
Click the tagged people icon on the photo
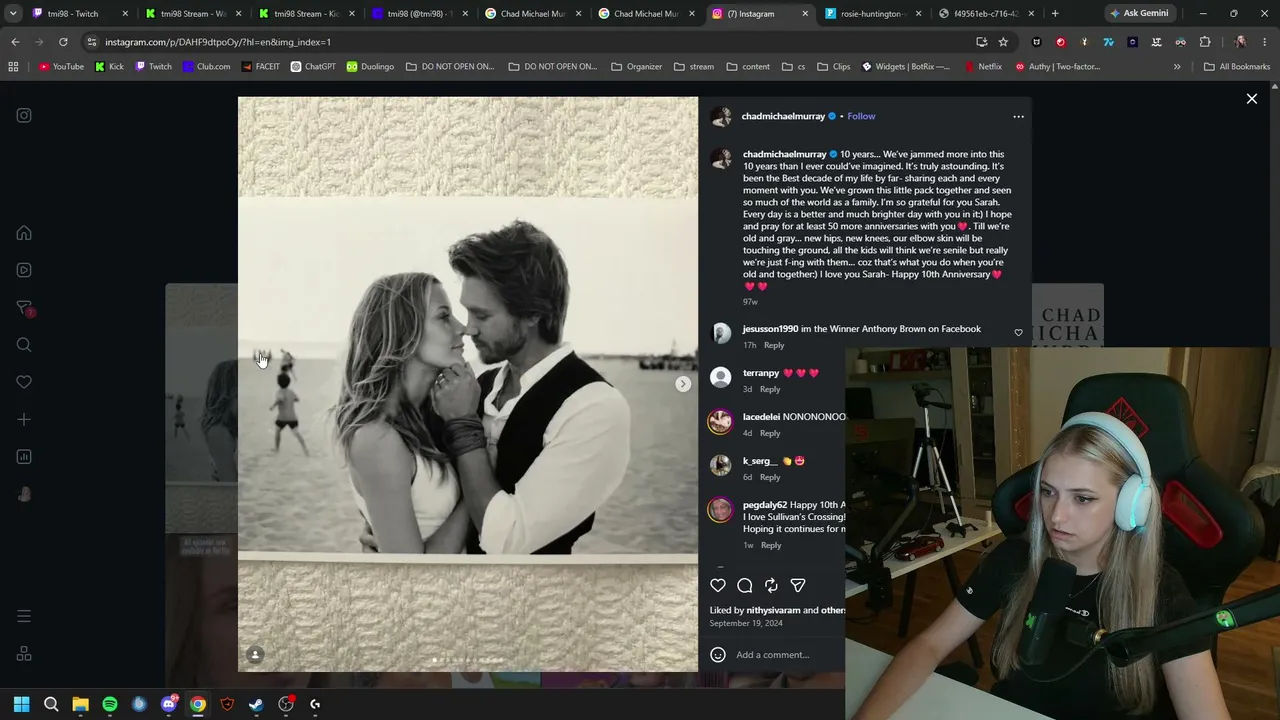point(255,655)
